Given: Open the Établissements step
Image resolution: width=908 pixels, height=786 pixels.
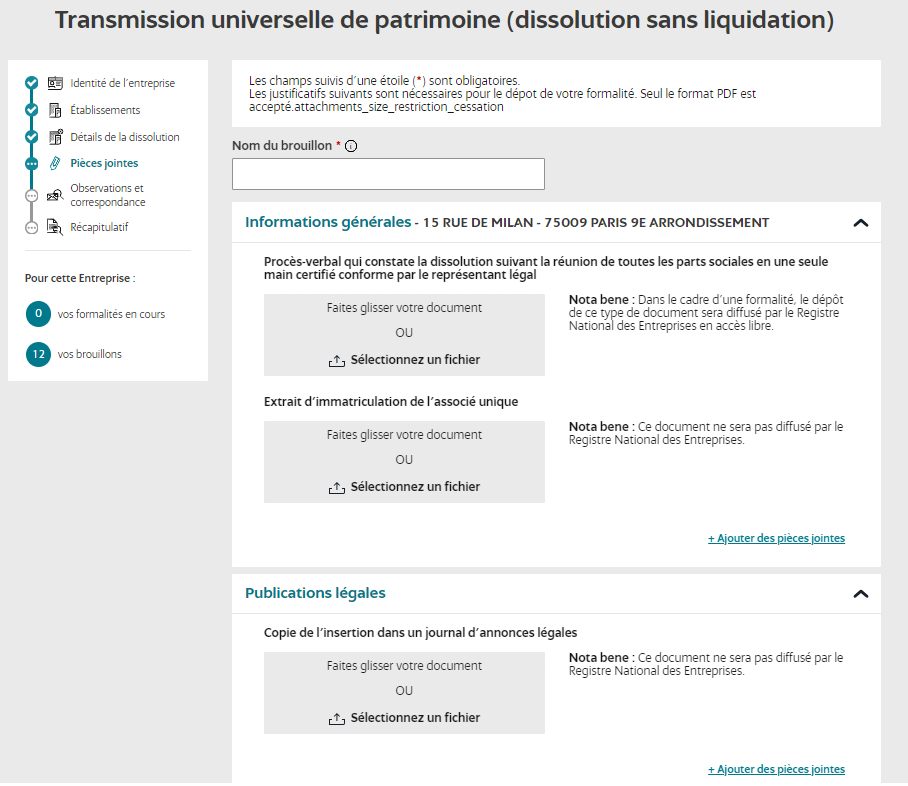Looking at the screenshot, I should (105, 110).
